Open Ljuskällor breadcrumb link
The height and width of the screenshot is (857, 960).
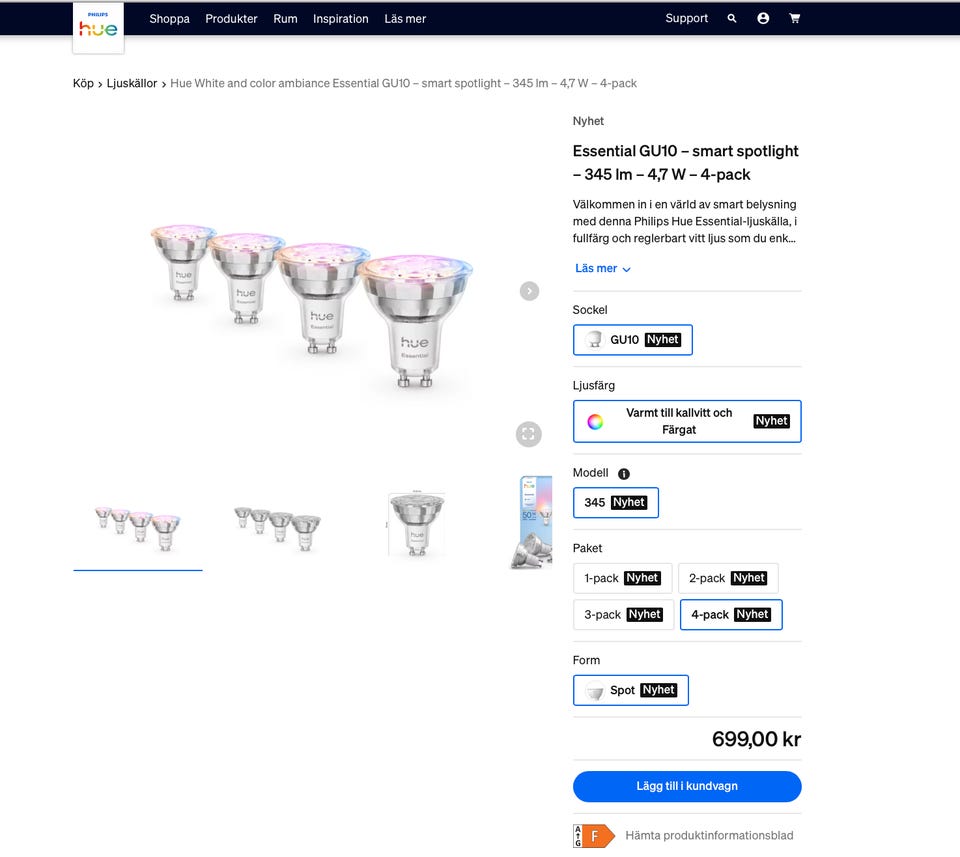point(132,83)
